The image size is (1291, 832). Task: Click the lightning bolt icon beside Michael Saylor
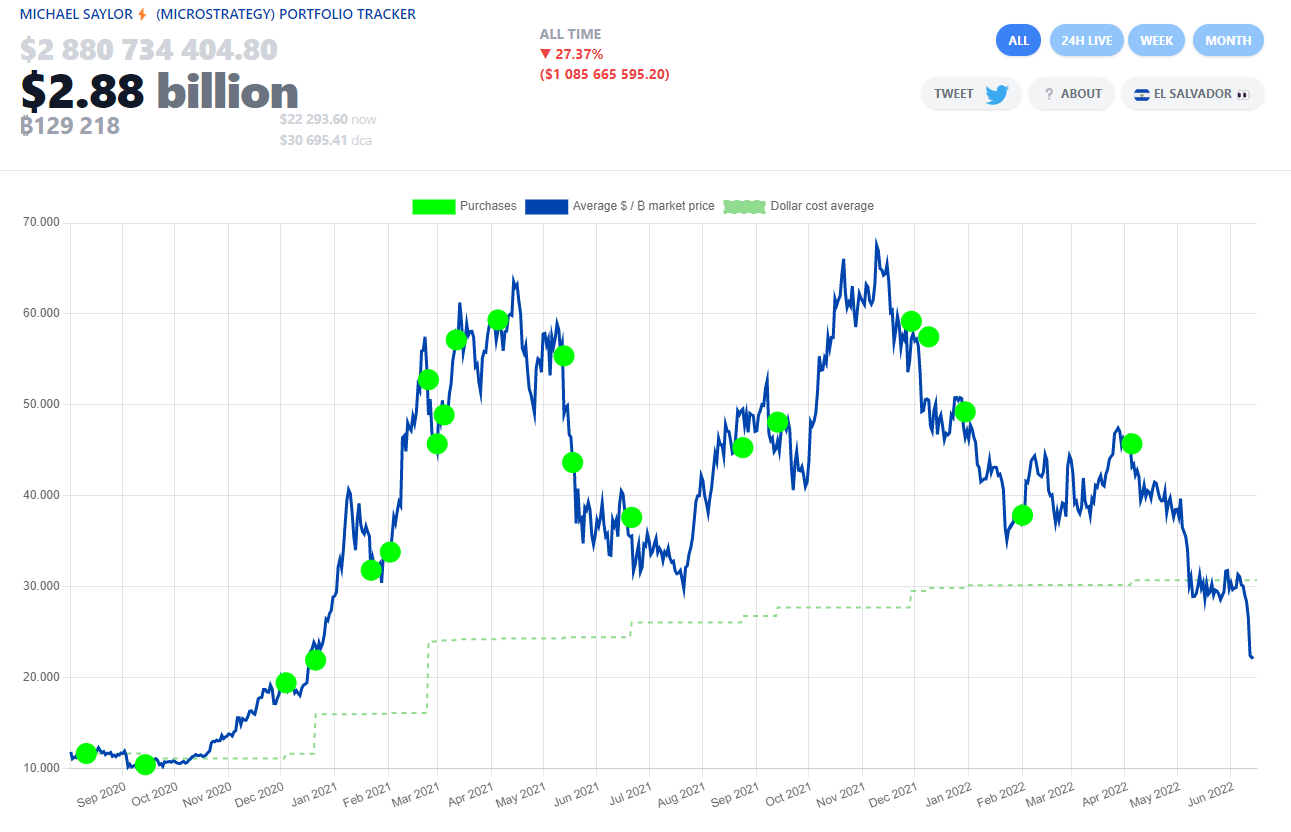tap(142, 15)
